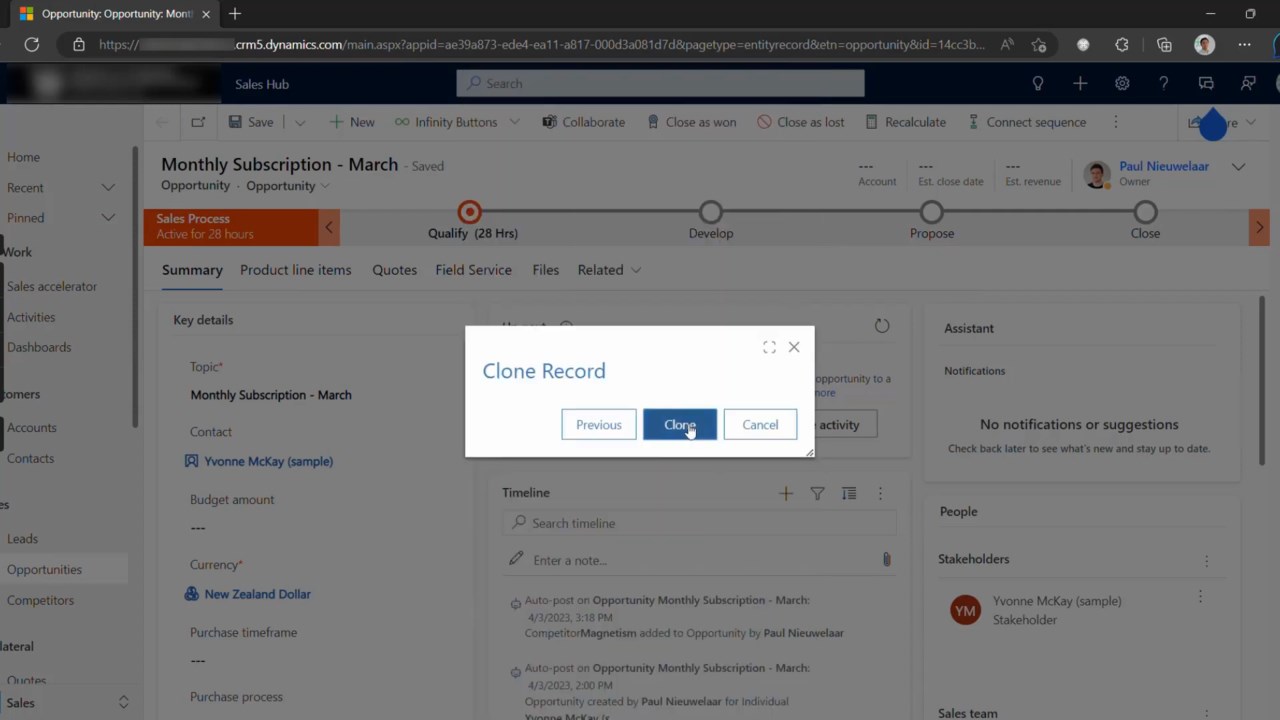This screenshot has width=1280, height=720.
Task: Switch to the Summary tab
Action: point(192,270)
